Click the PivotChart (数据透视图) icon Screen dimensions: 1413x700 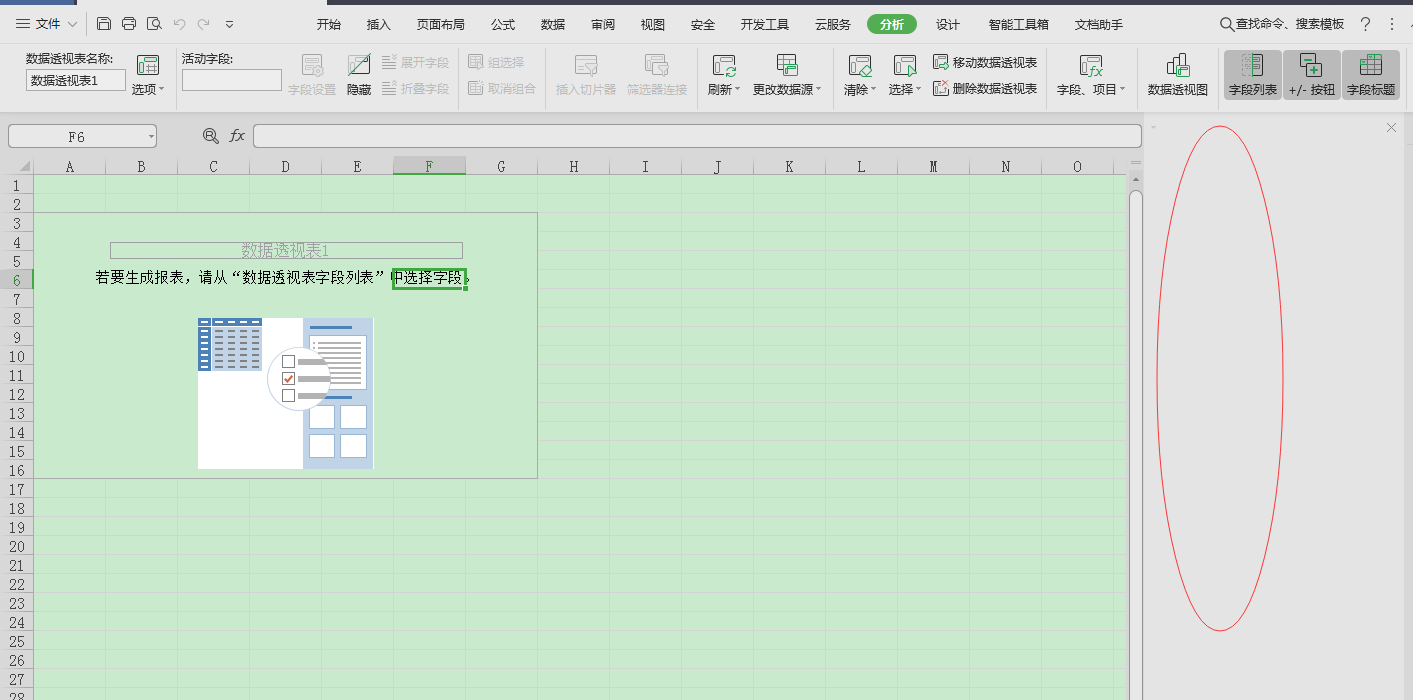[x=1177, y=67]
